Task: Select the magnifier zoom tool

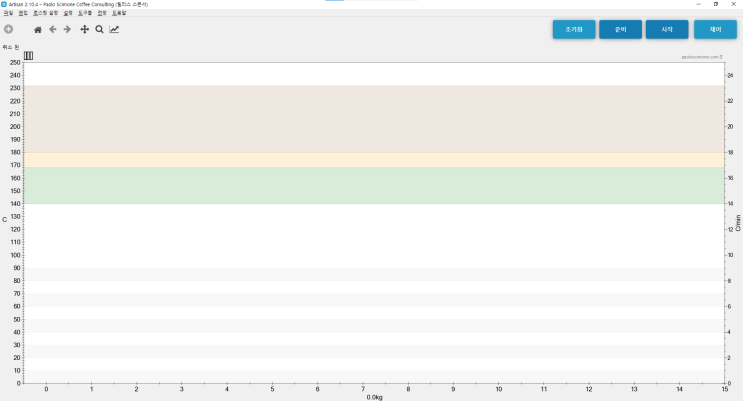Action: pos(100,29)
